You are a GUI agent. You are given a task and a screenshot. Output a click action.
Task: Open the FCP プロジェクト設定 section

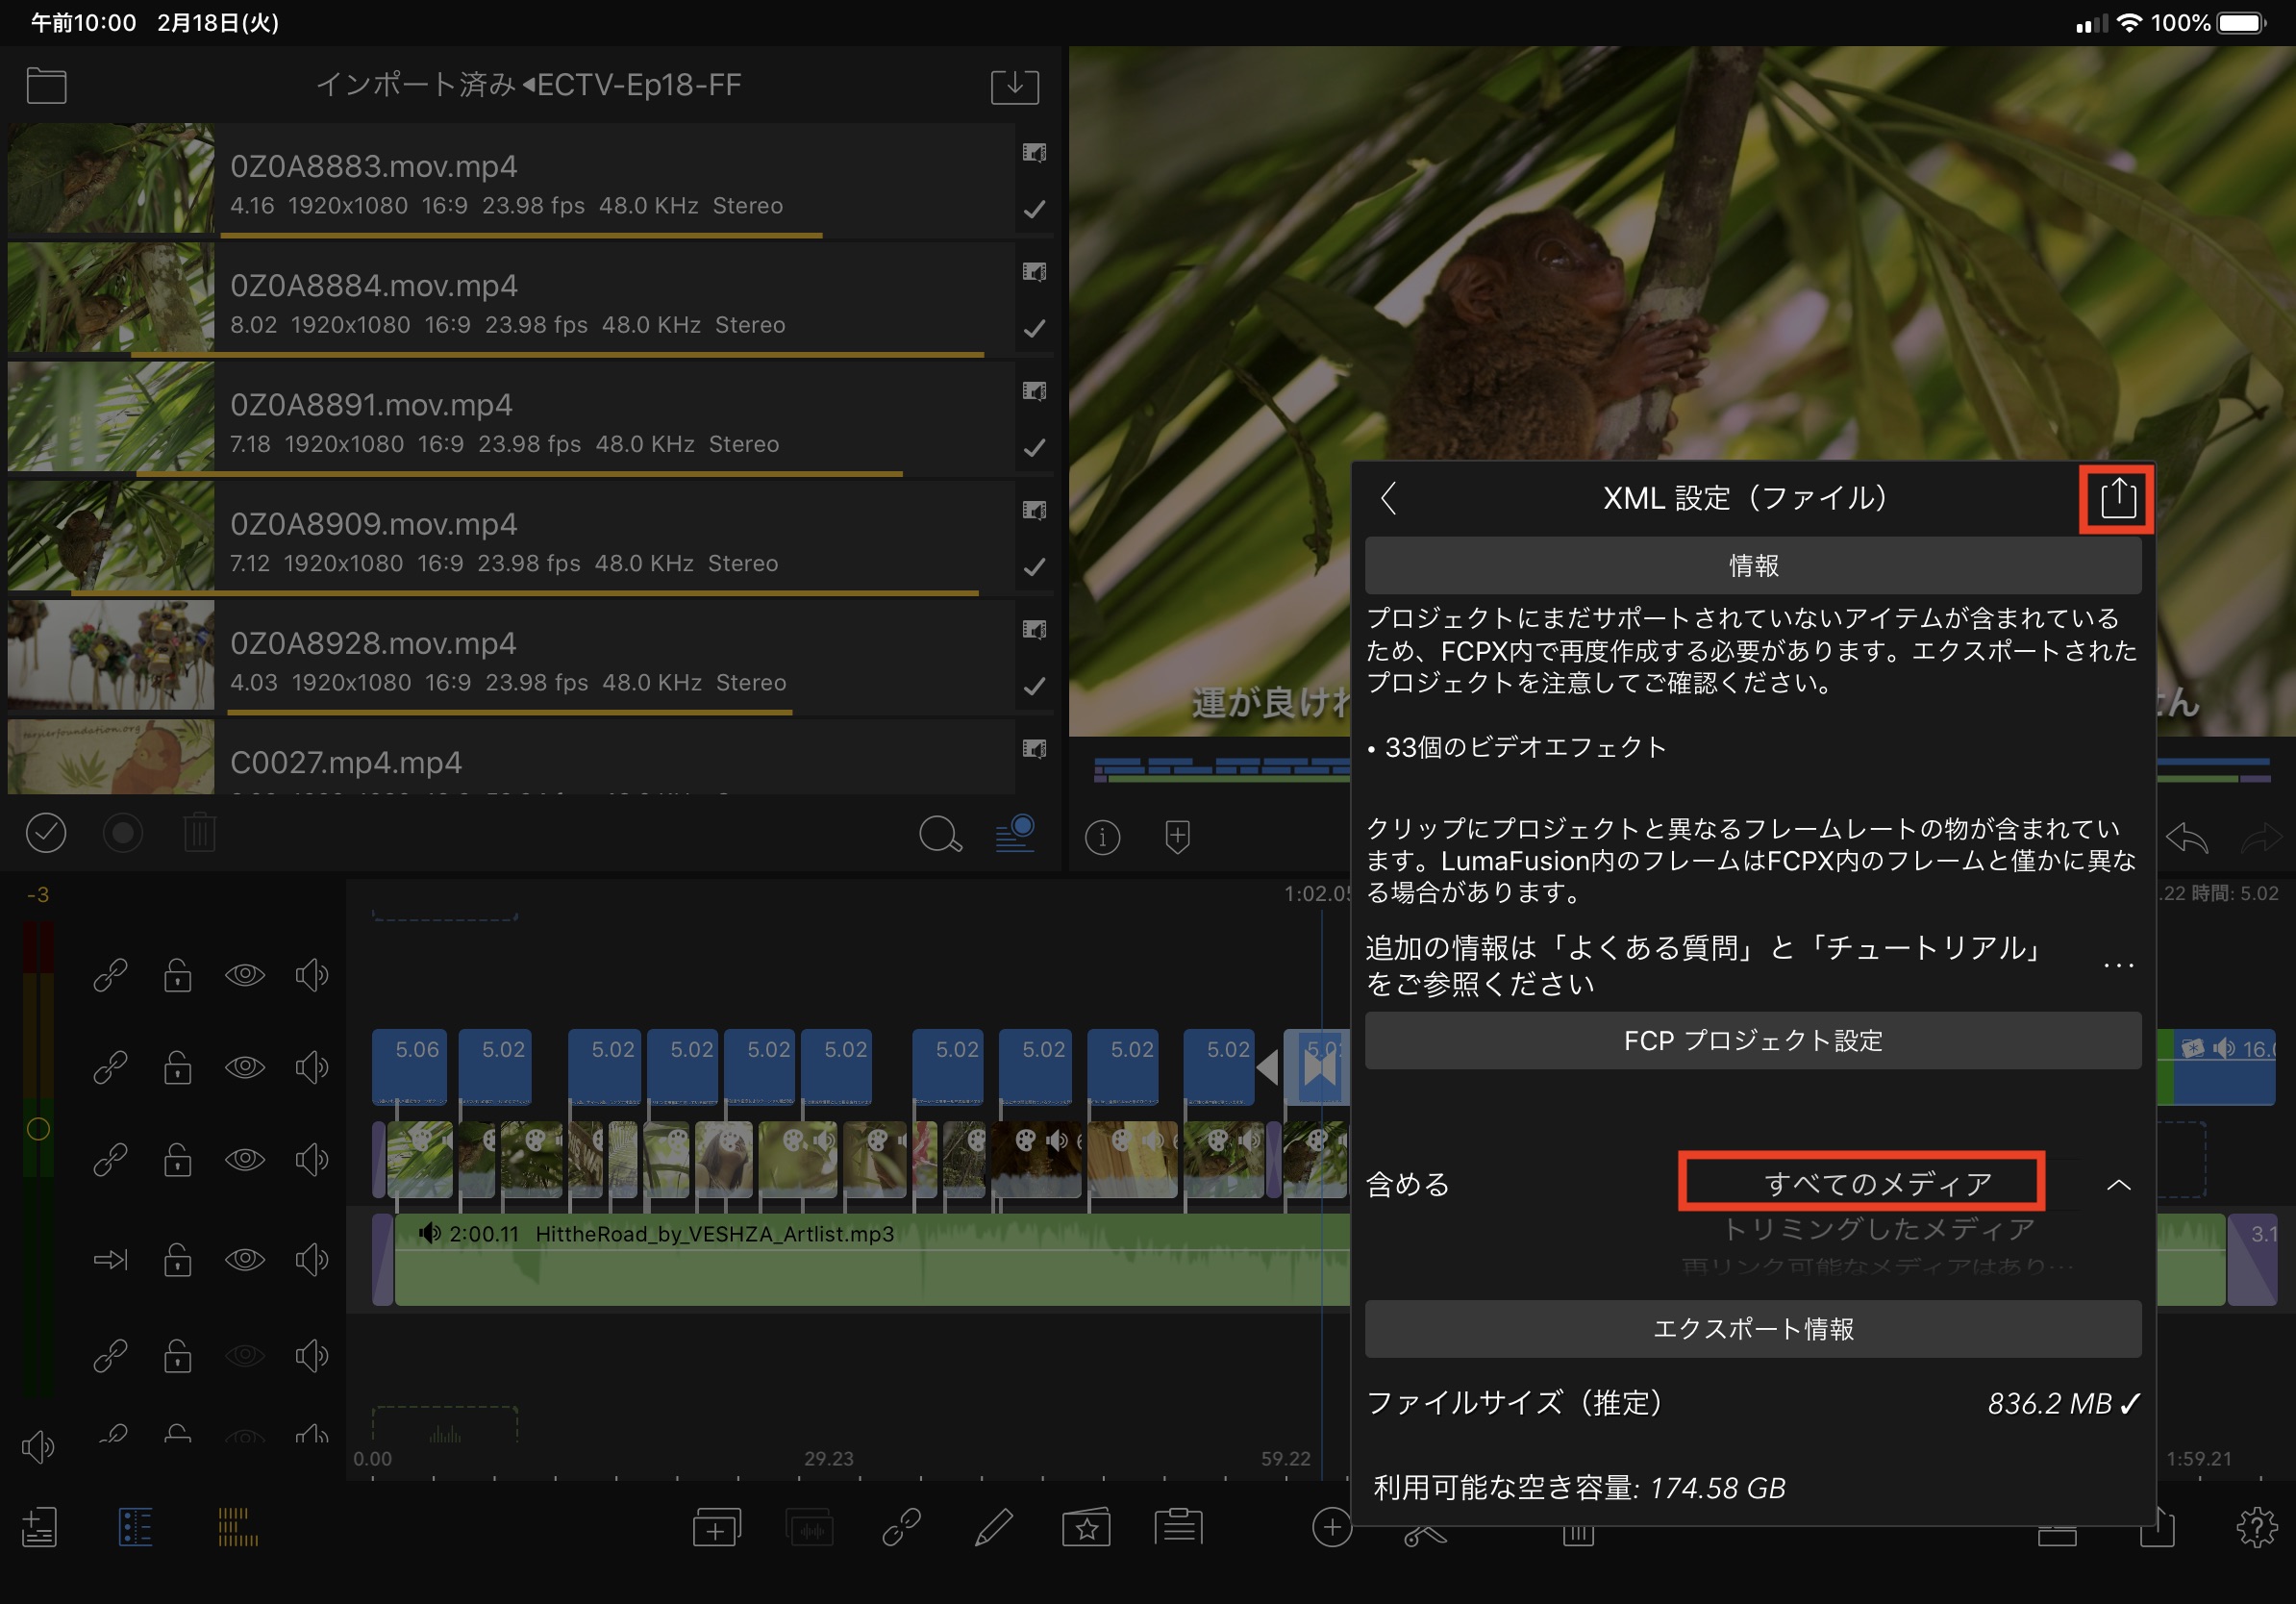[1752, 1041]
